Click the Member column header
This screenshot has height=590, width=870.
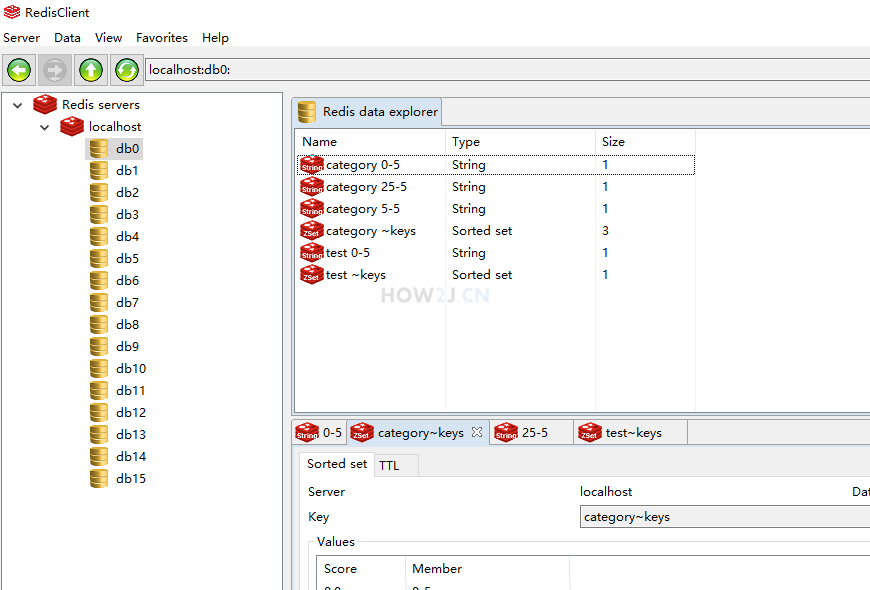pos(487,569)
